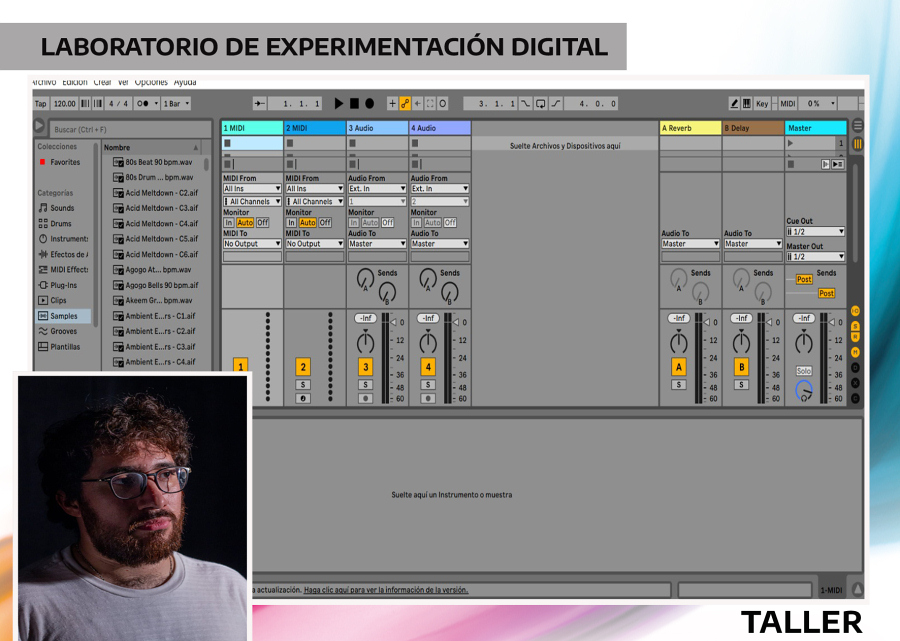Toggle the Computer MIDI Keyboard icon
The height and width of the screenshot is (641, 900).
click(x=747, y=104)
